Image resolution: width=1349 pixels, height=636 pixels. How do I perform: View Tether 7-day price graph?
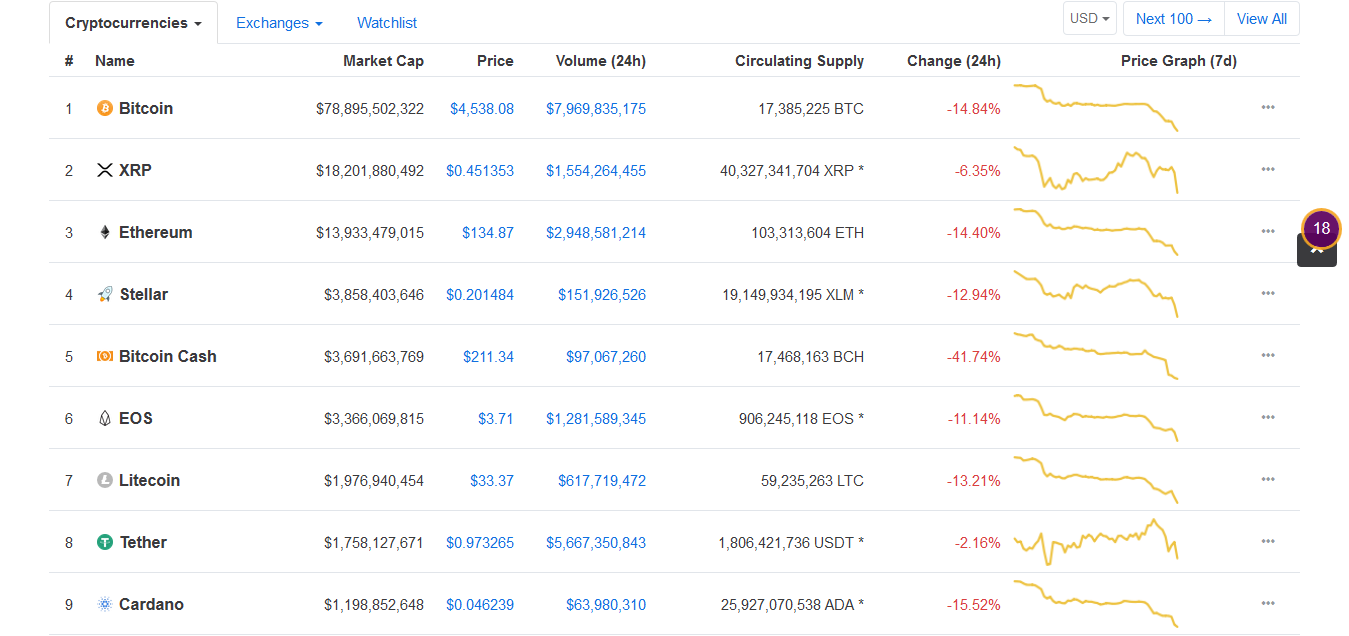pyautogui.click(x=1096, y=541)
